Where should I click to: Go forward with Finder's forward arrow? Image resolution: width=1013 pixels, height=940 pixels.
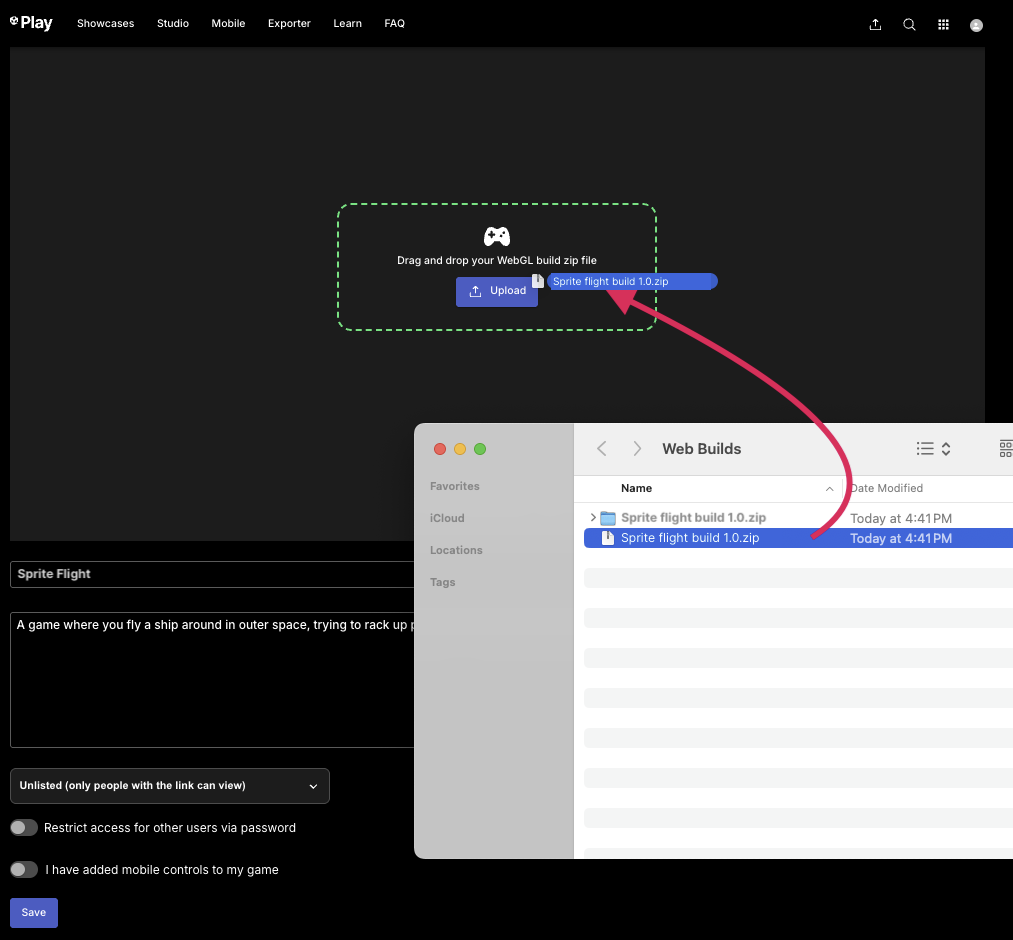coord(637,449)
